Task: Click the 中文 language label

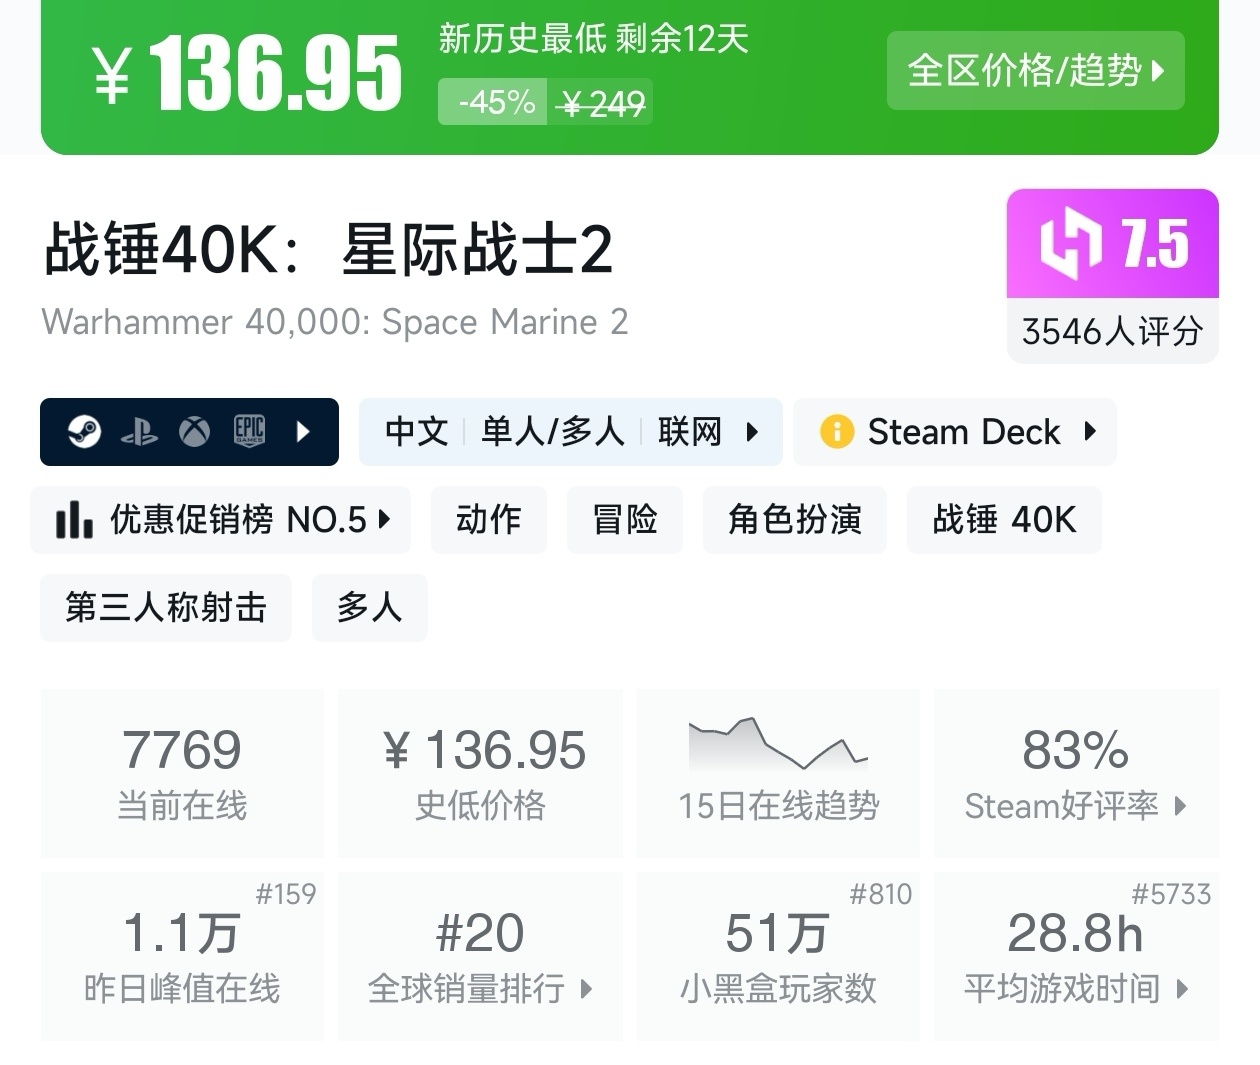Action: click(417, 432)
